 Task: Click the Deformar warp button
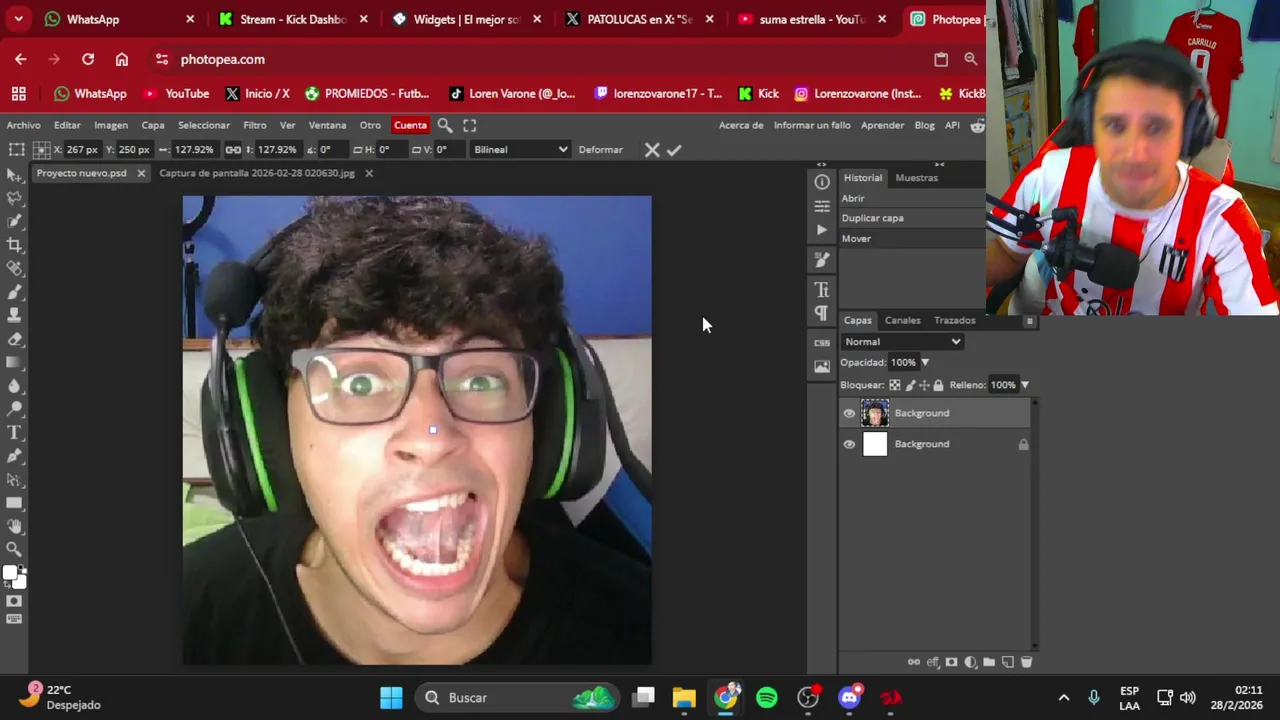coord(600,150)
